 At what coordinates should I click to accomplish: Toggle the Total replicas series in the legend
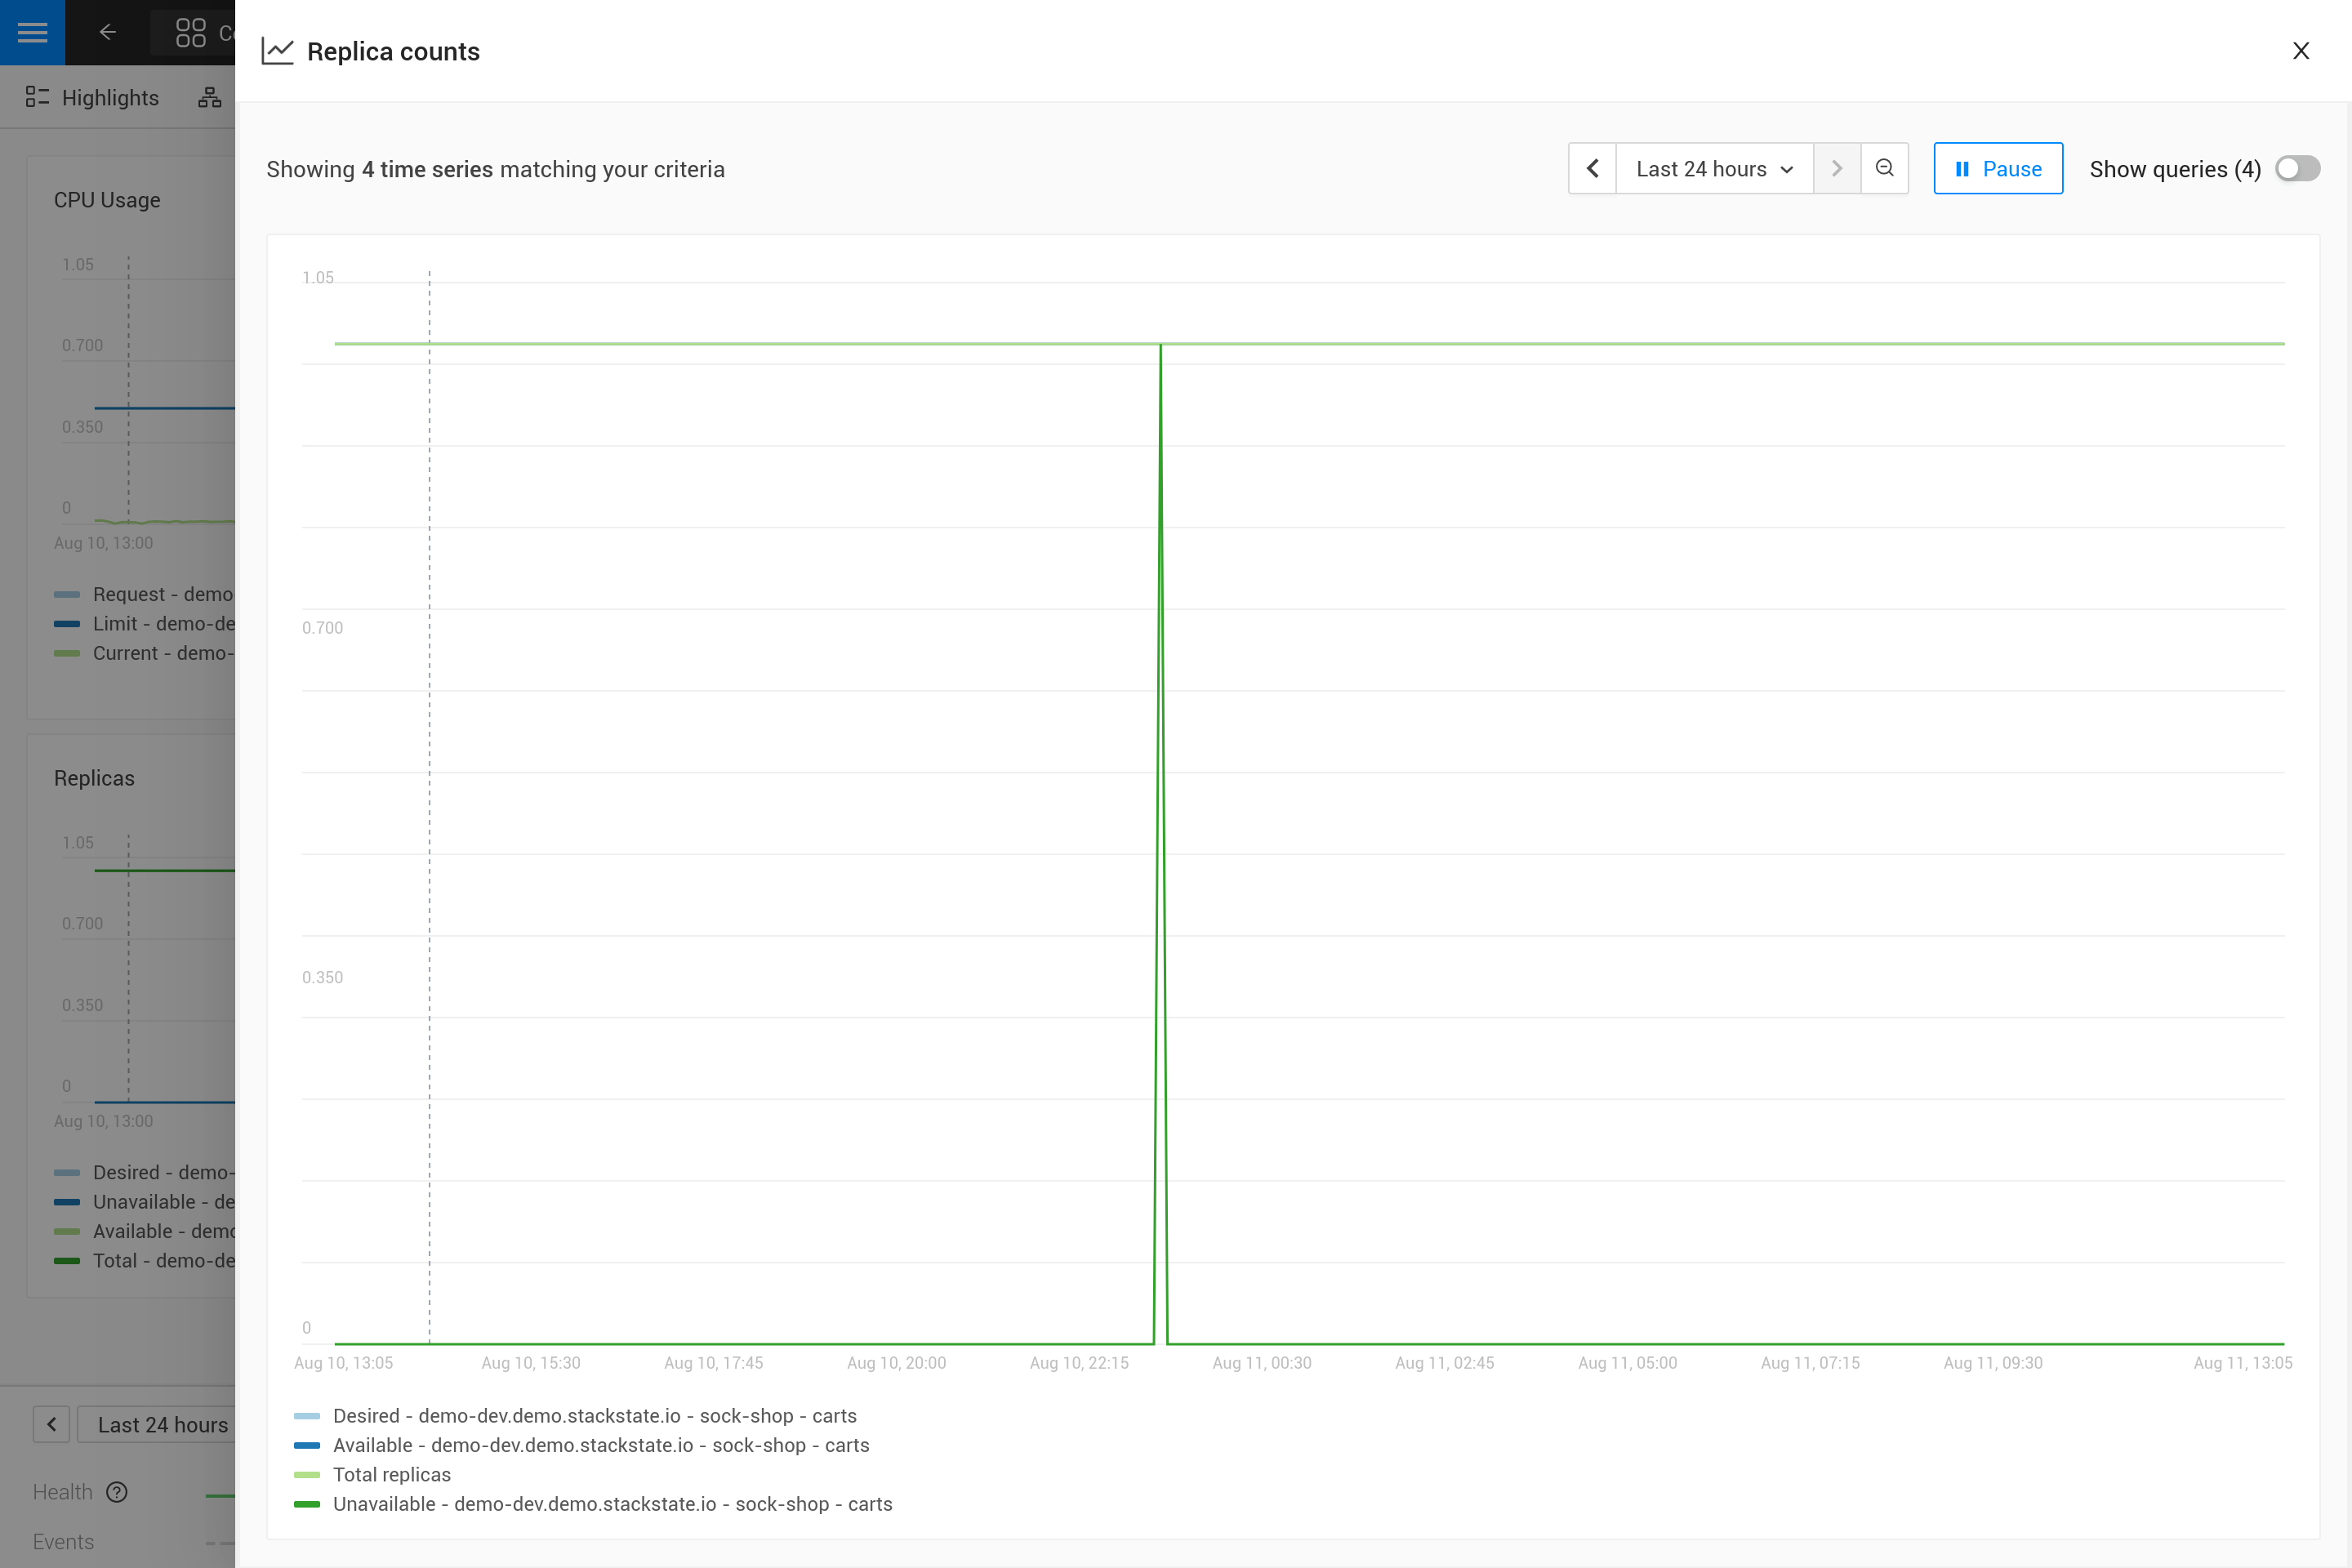click(392, 1474)
